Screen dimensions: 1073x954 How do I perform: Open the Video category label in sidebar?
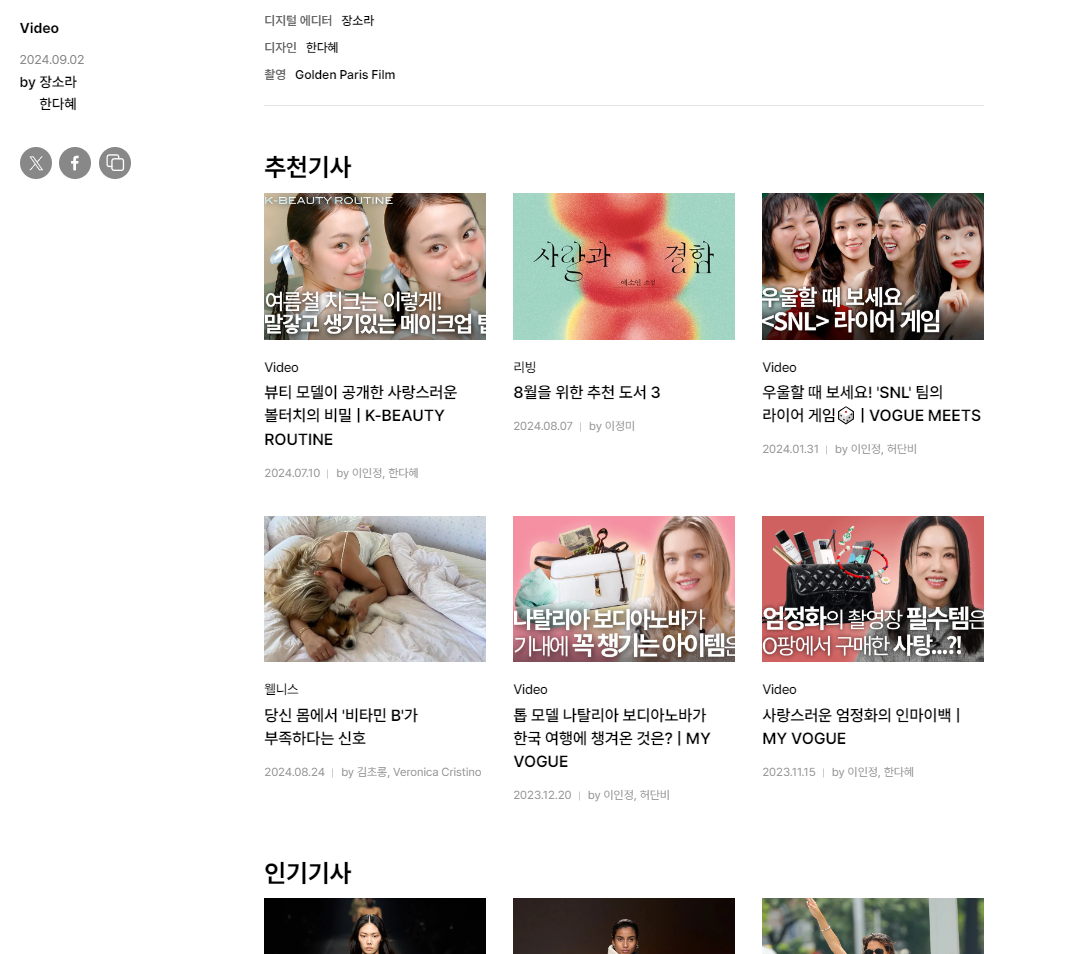pyautogui.click(x=39, y=28)
